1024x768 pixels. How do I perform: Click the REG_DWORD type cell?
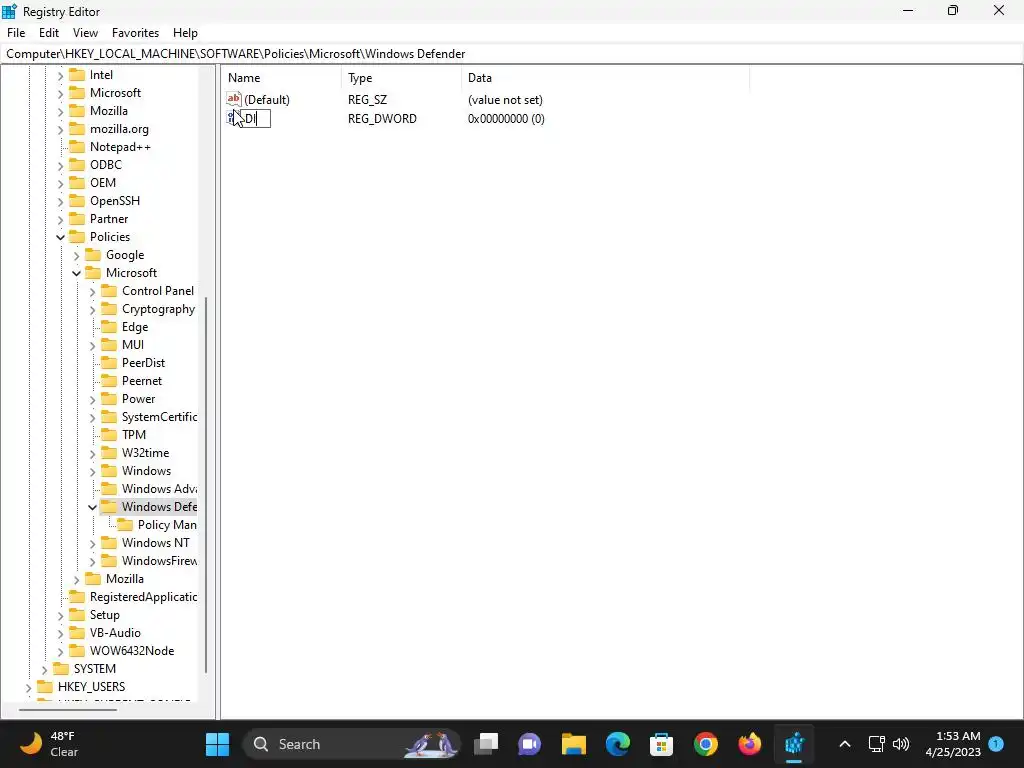click(x=382, y=119)
